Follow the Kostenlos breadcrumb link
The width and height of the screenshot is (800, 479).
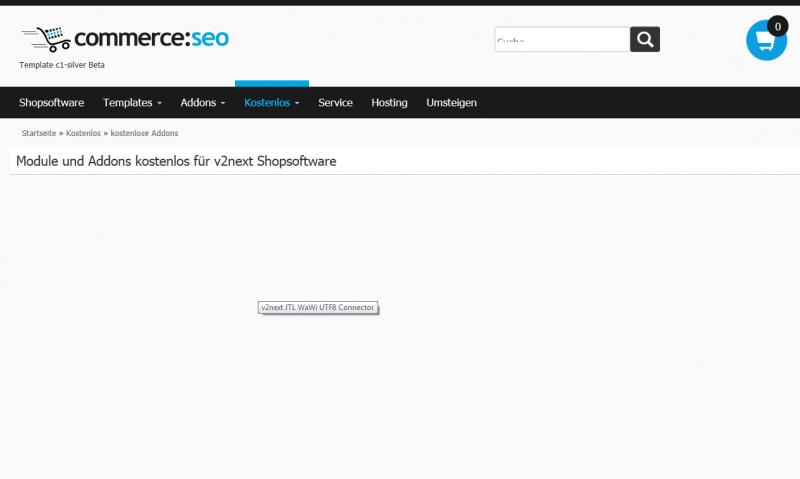(83, 133)
